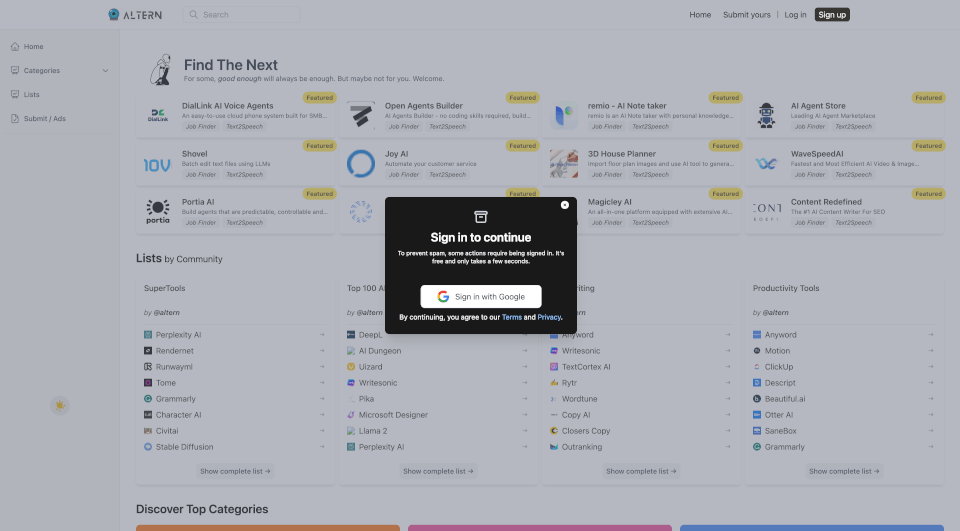The image size is (960, 531).
Task: Toggle the light/dark theme sun button
Action: (x=59, y=405)
